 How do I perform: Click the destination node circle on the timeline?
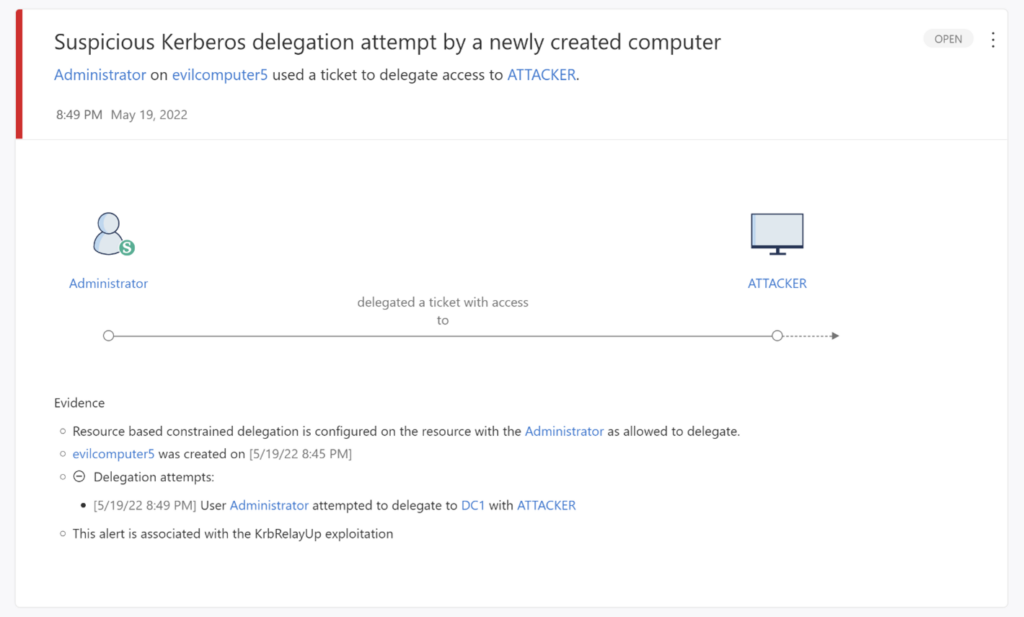tap(778, 335)
